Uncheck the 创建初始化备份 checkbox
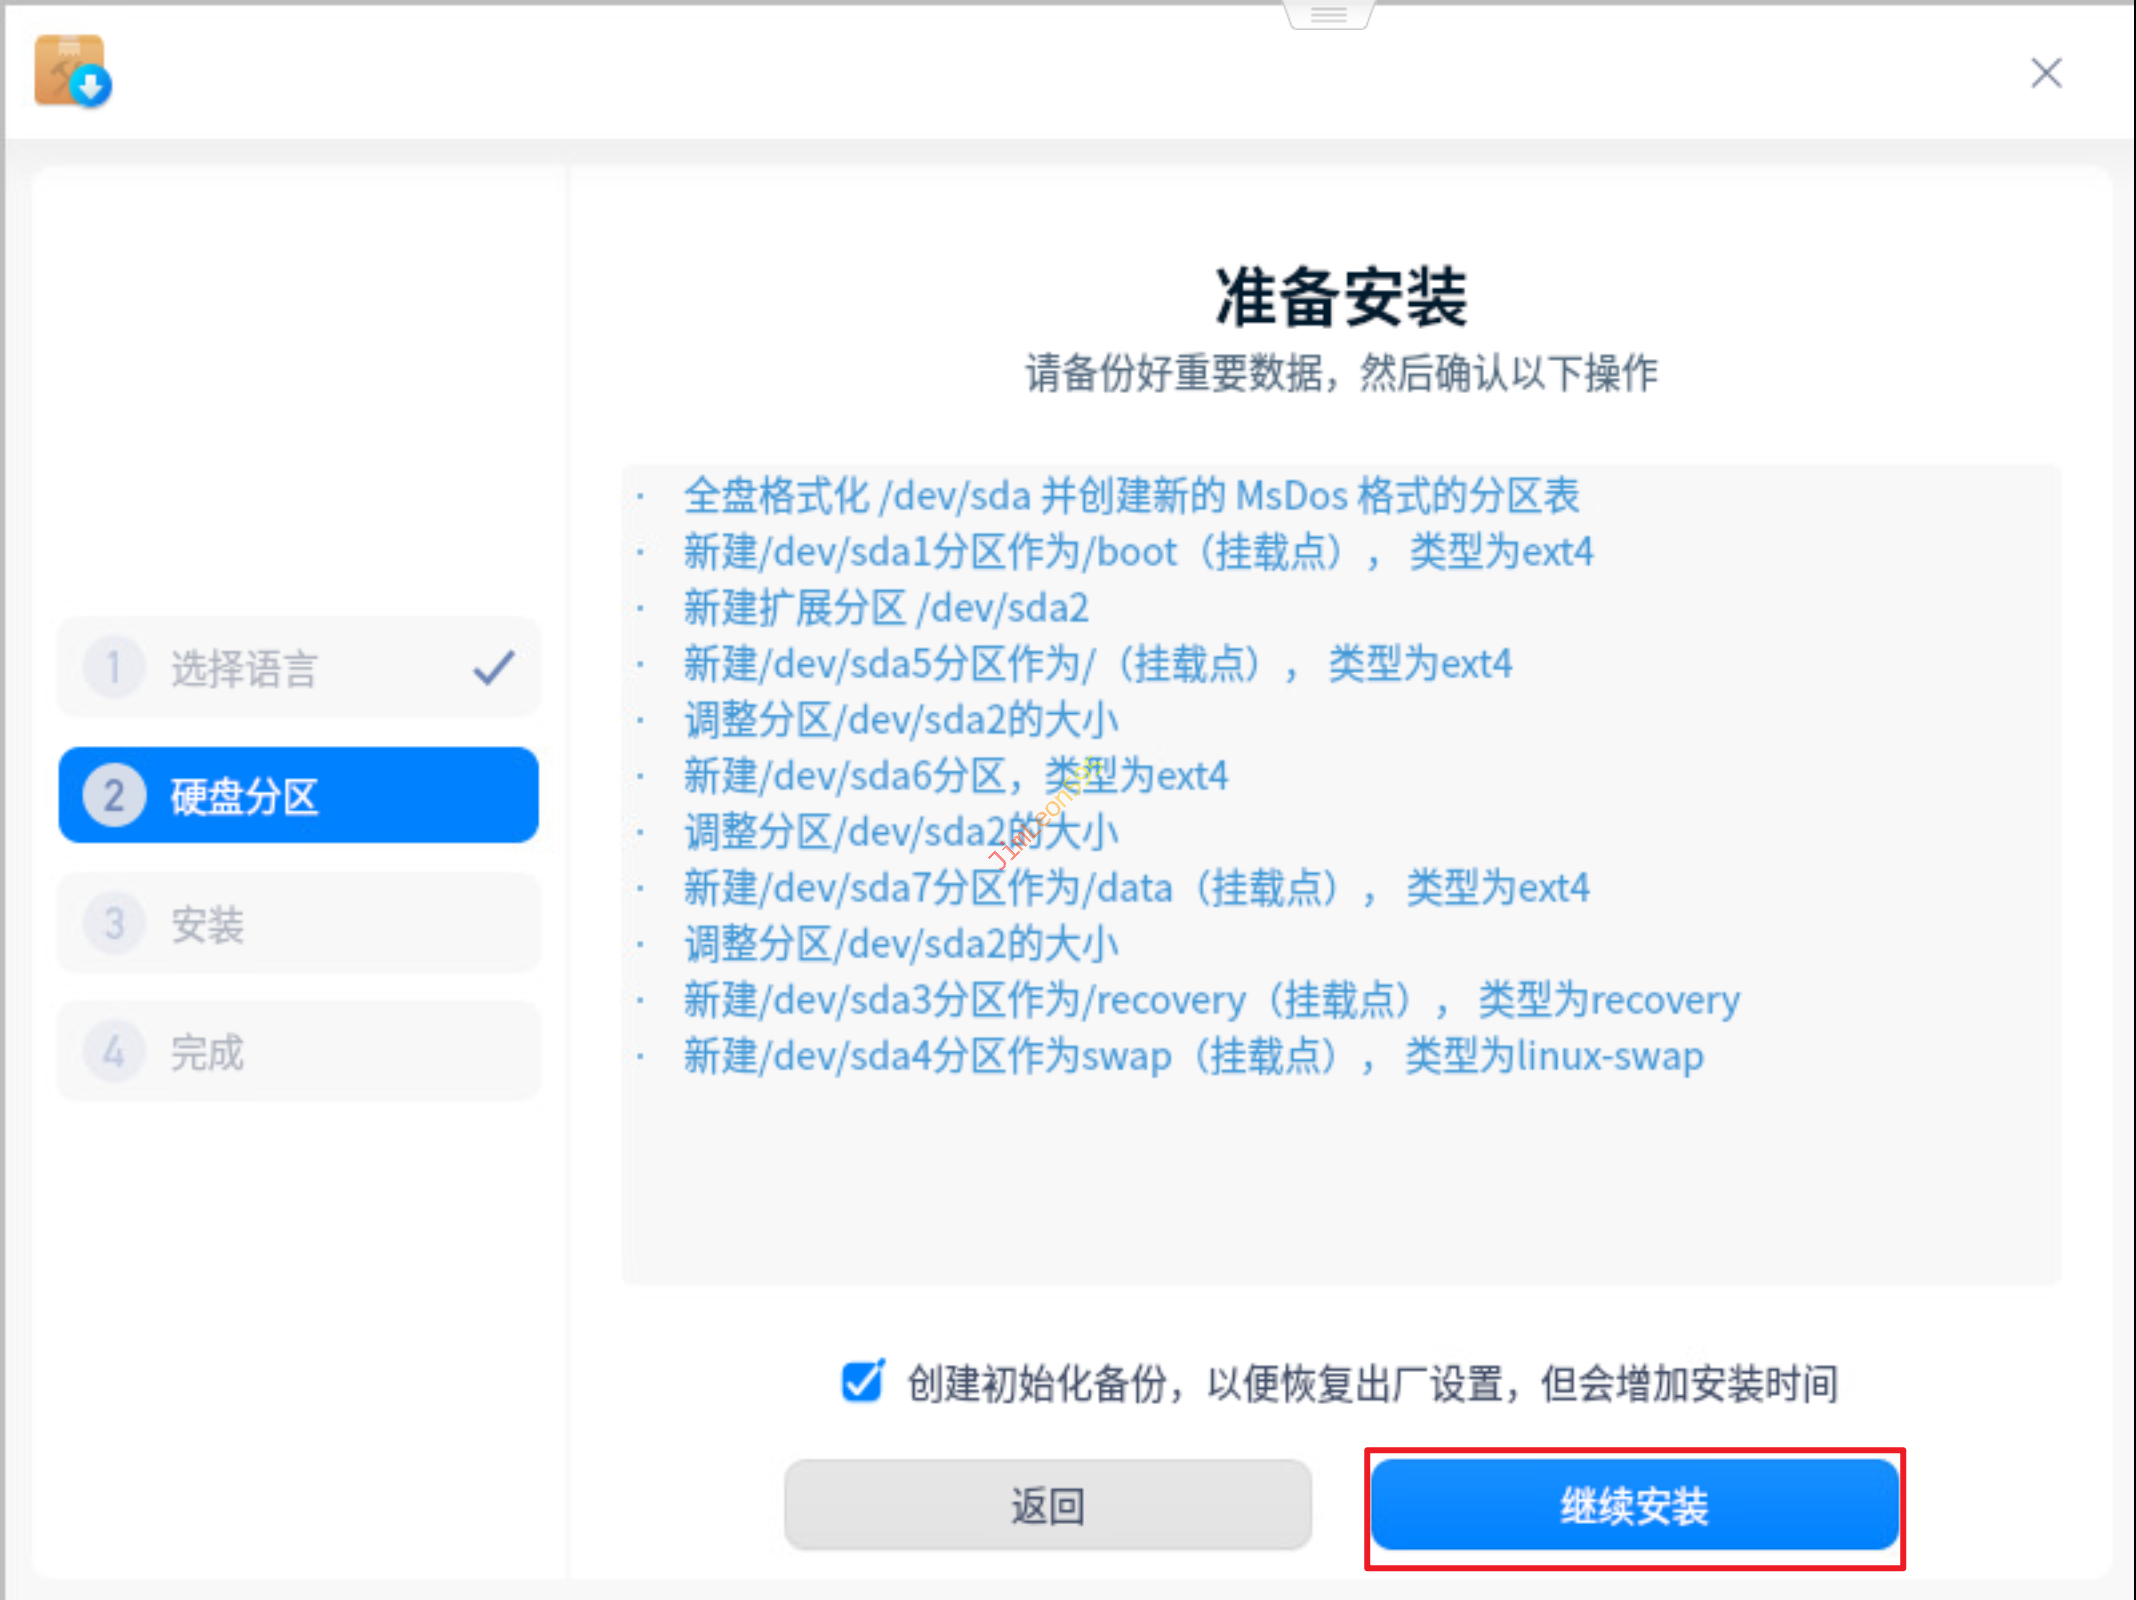 862,1383
